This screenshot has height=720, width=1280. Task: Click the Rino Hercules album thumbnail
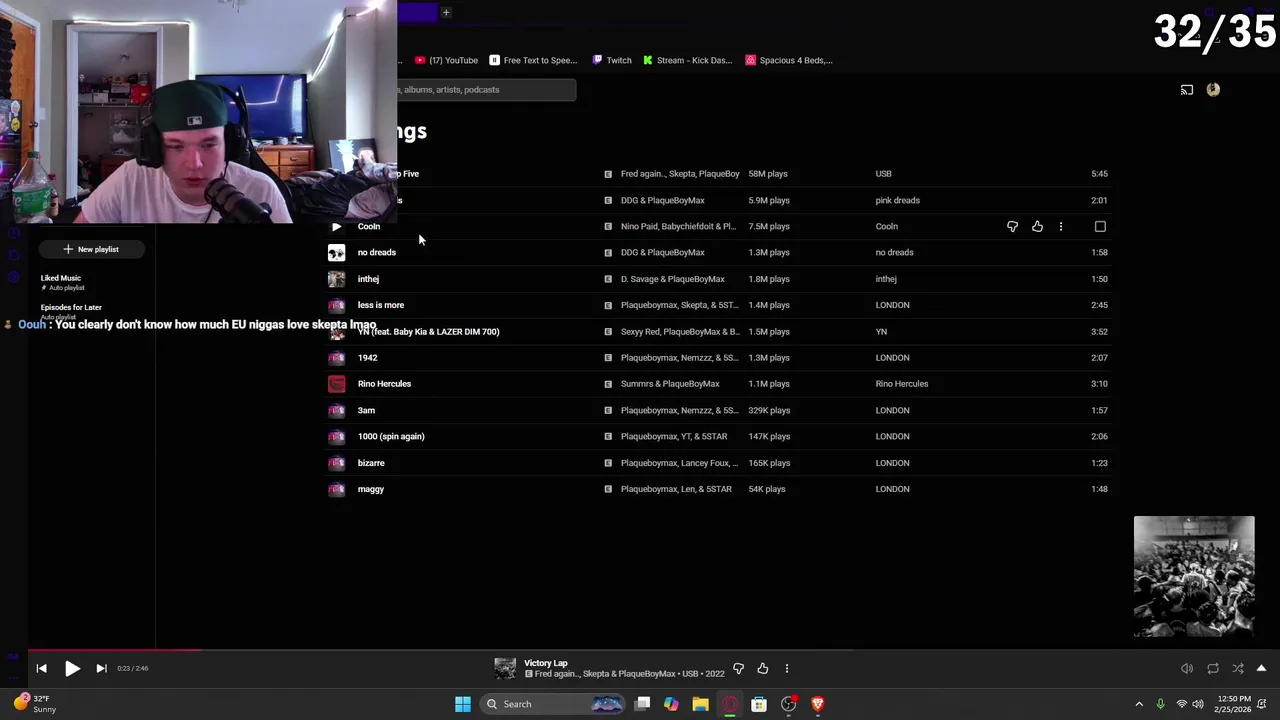(336, 384)
